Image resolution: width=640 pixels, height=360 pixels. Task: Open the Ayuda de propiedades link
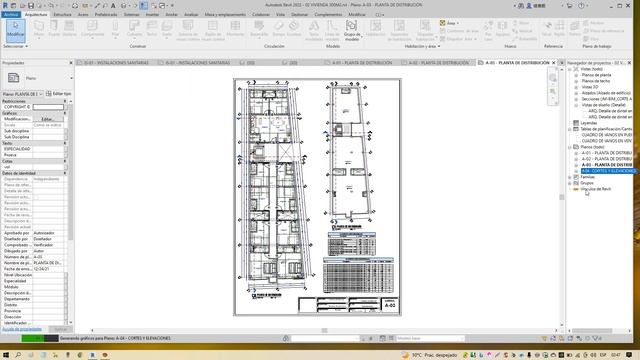22,329
